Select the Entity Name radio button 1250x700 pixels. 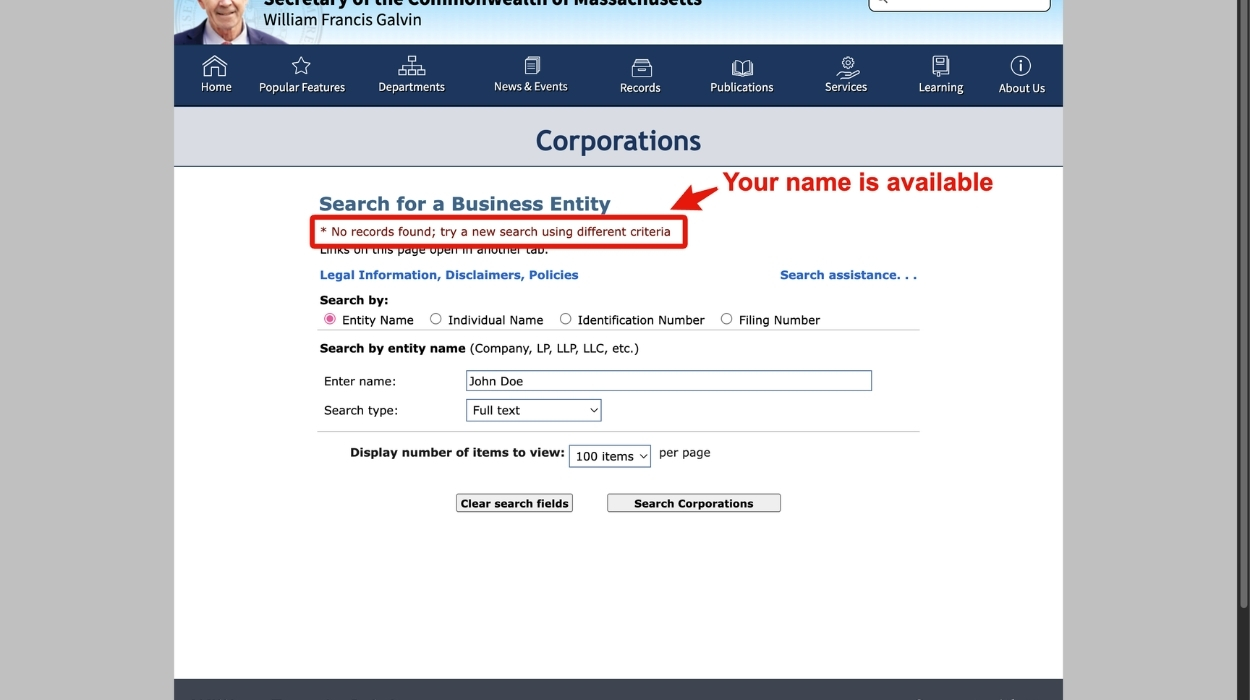point(330,319)
